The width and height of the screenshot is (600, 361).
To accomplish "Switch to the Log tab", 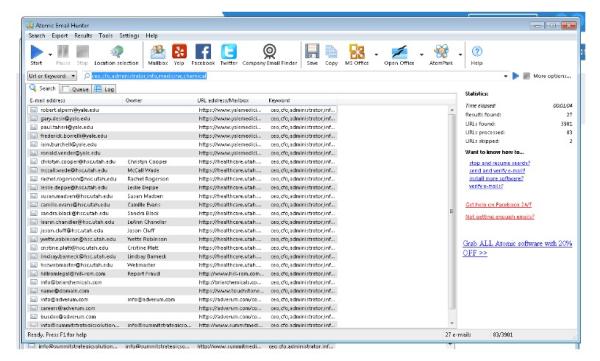I will click(104, 89).
